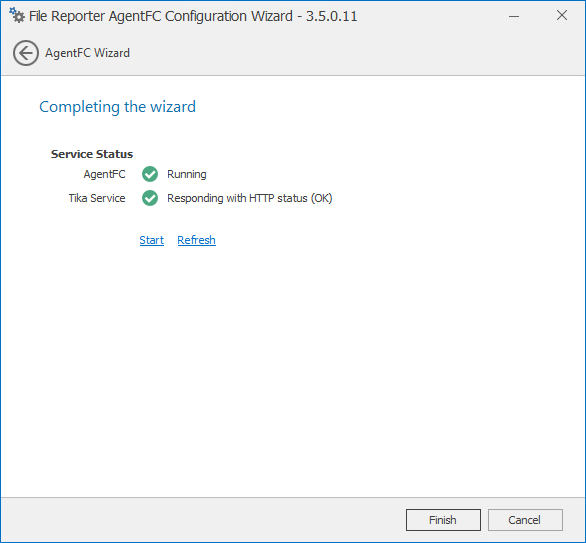This screenshot has width=586, height=543.
Task: Close the wizard window
Action: pyautogui.click(x=562, y=16)
